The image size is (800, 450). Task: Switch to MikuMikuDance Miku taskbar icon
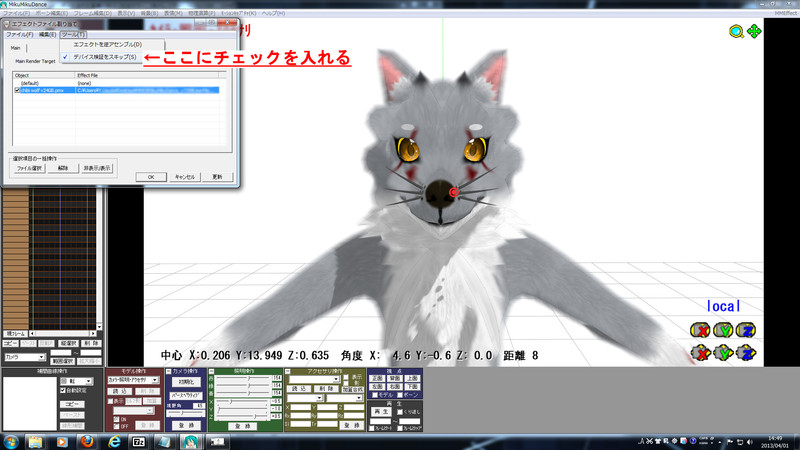tap(191, 442)
